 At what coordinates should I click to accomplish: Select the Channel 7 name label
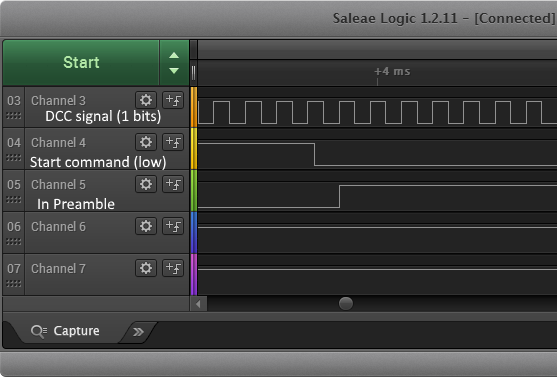point(58,268)
